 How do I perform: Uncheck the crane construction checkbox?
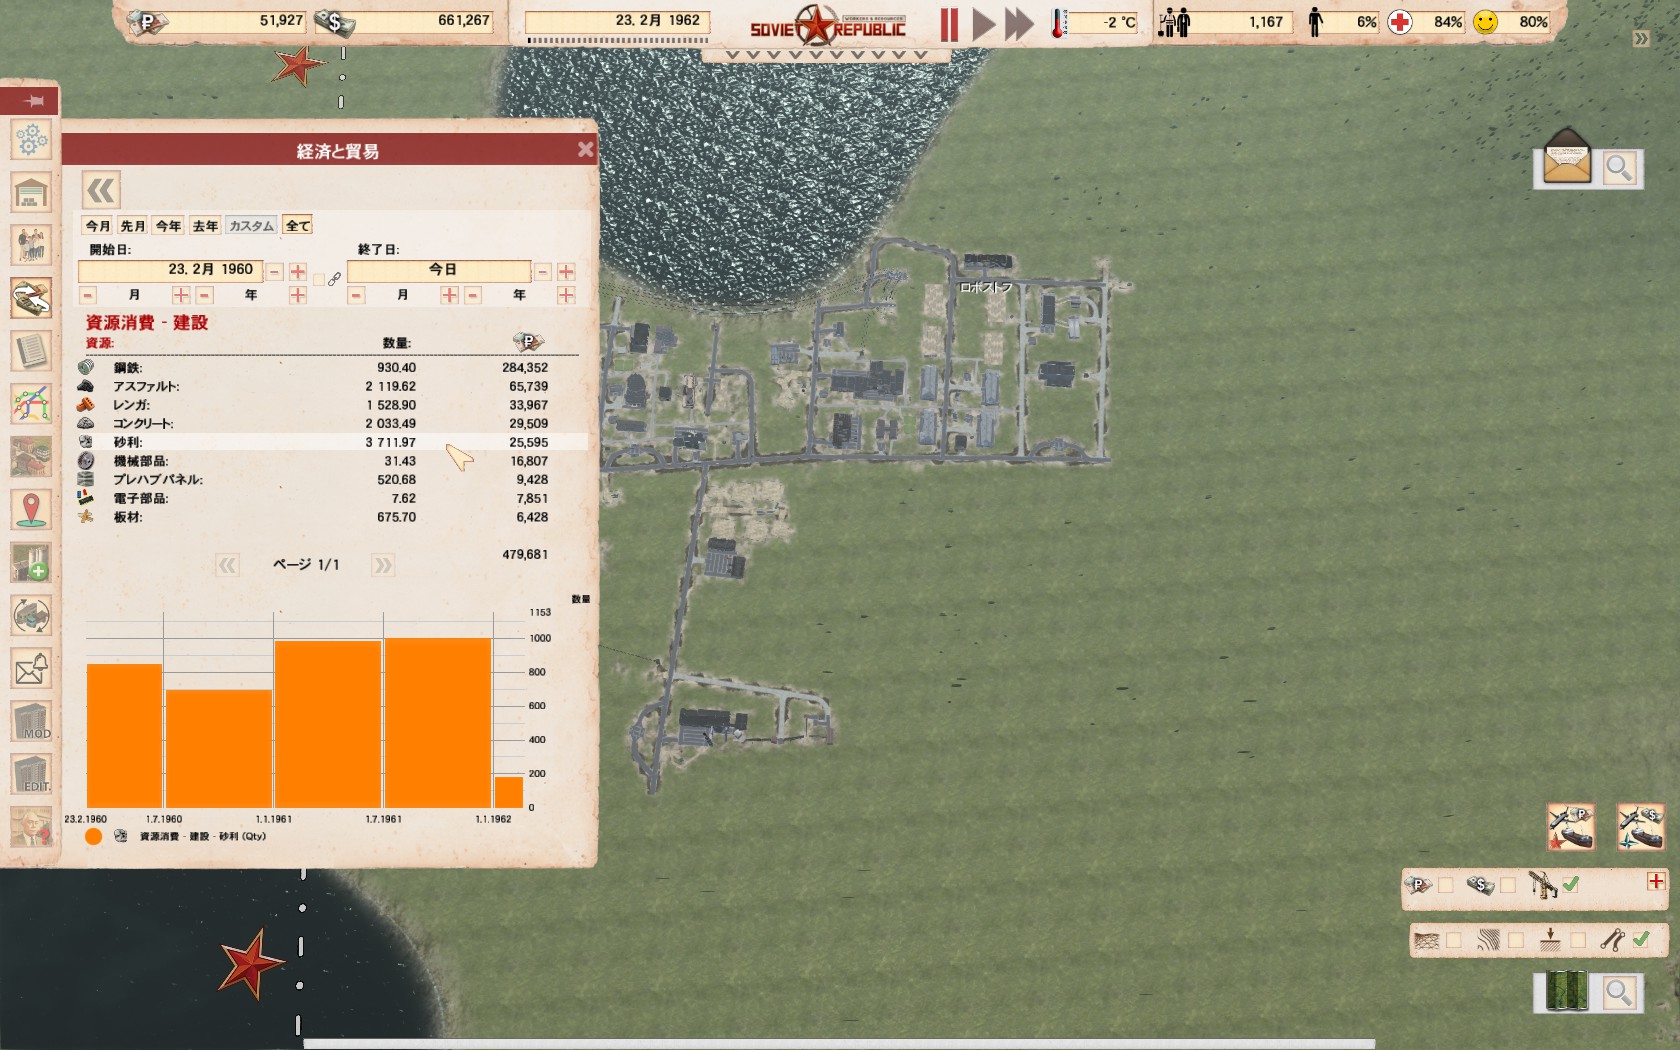click(x=1571, y=884)
